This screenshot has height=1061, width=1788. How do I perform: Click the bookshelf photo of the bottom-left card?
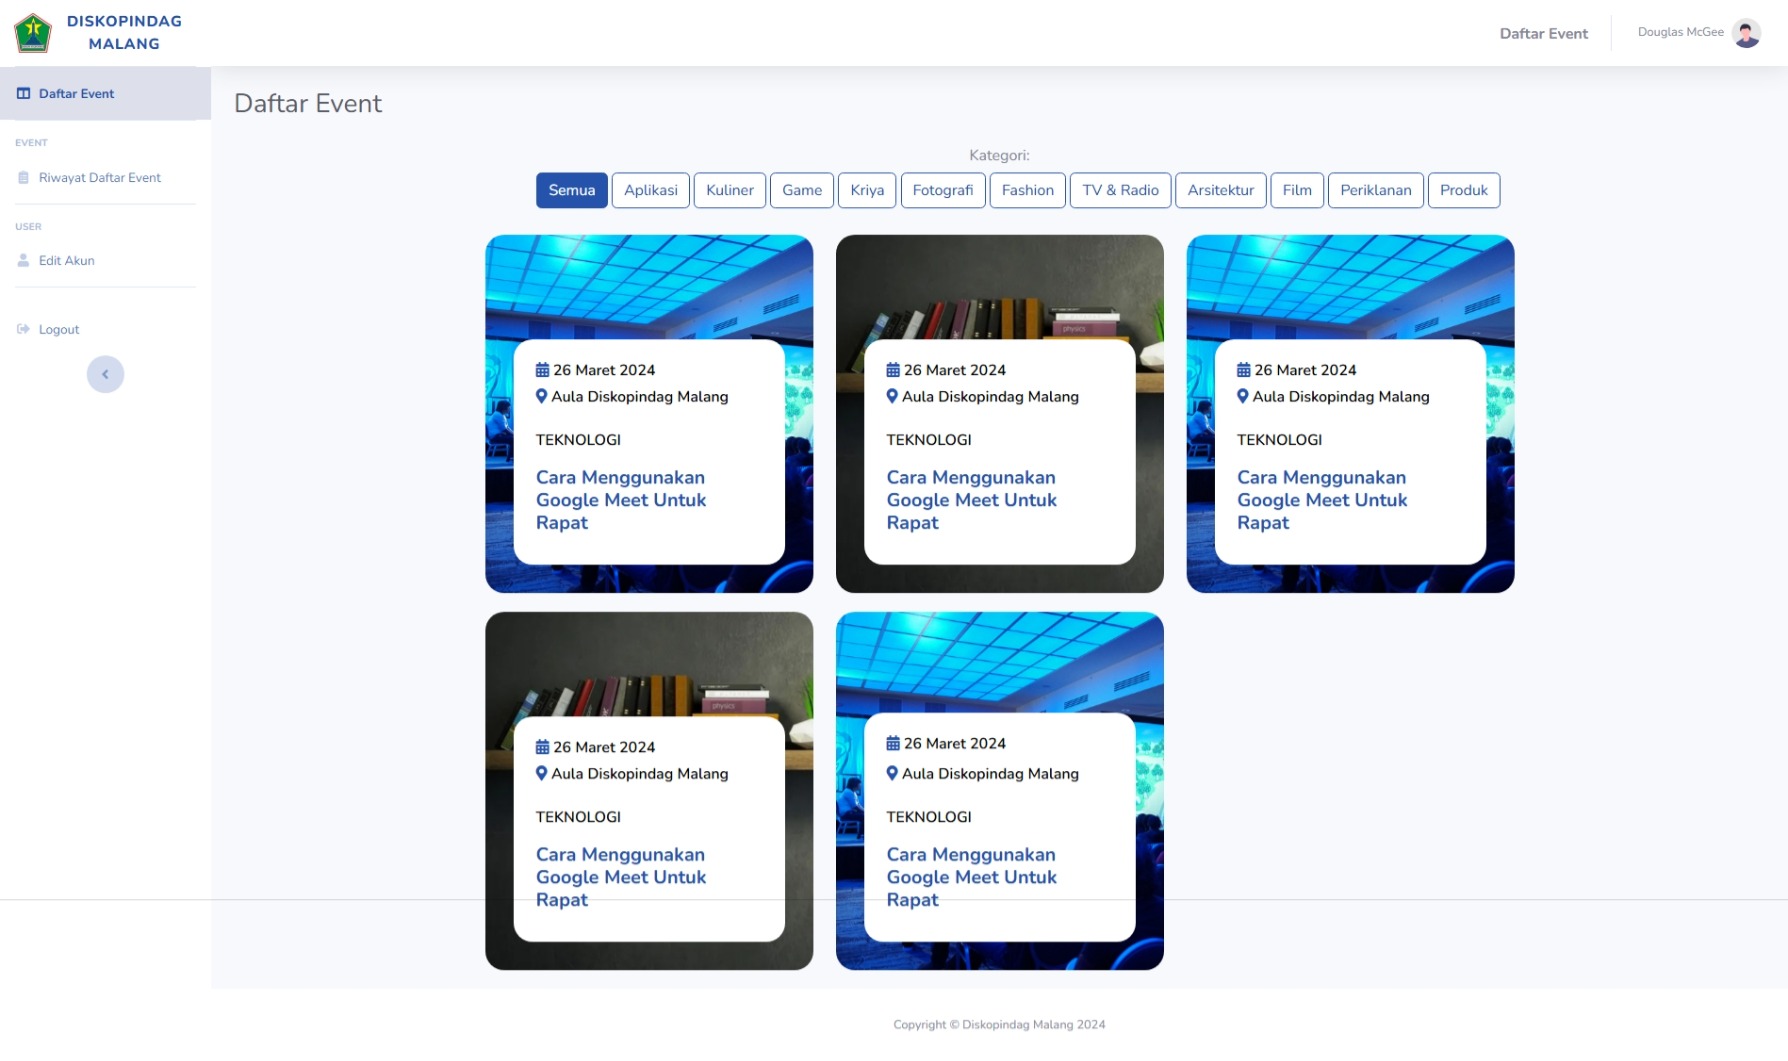coord(649,664)
